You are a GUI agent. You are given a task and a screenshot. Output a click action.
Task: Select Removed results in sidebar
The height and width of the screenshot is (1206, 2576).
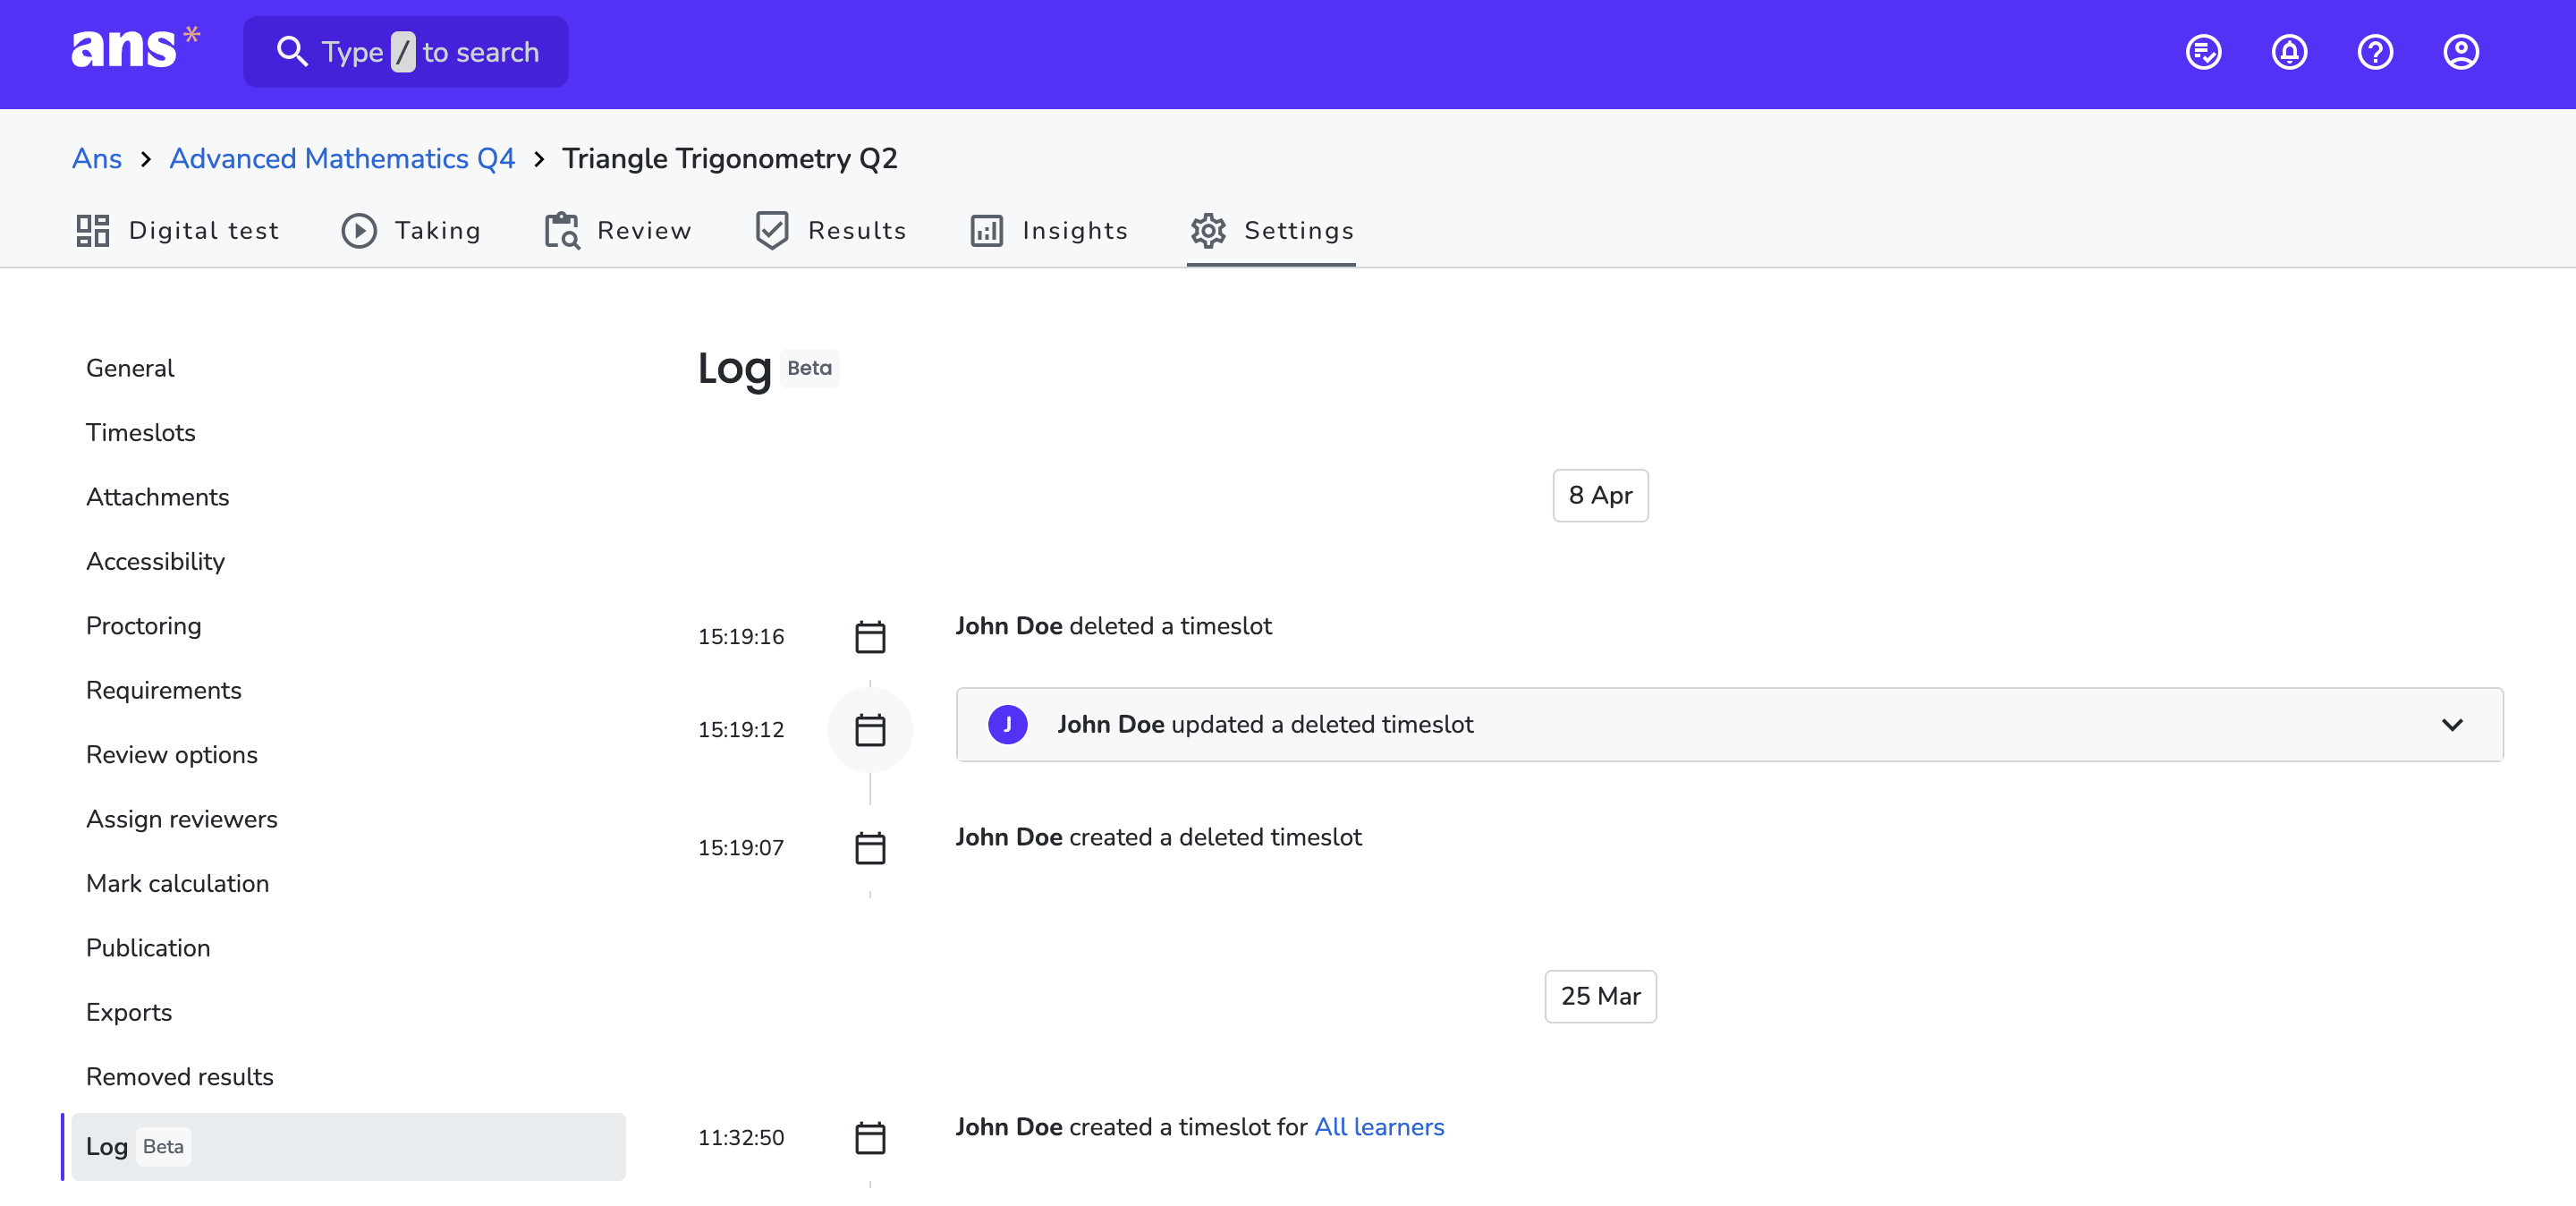click(180, 1077)
